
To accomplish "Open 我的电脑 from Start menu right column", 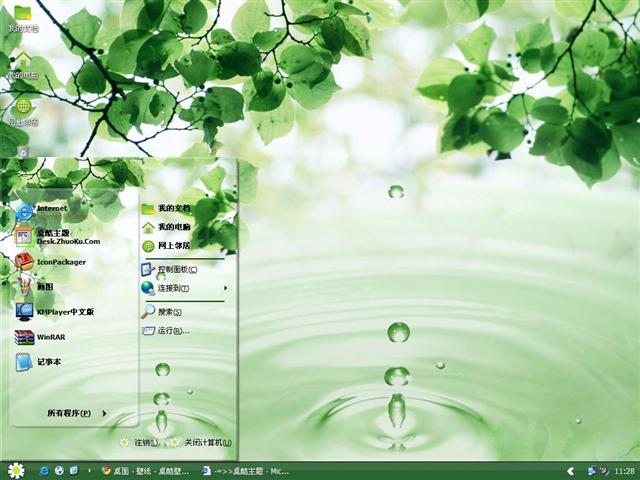I will 172,227.
